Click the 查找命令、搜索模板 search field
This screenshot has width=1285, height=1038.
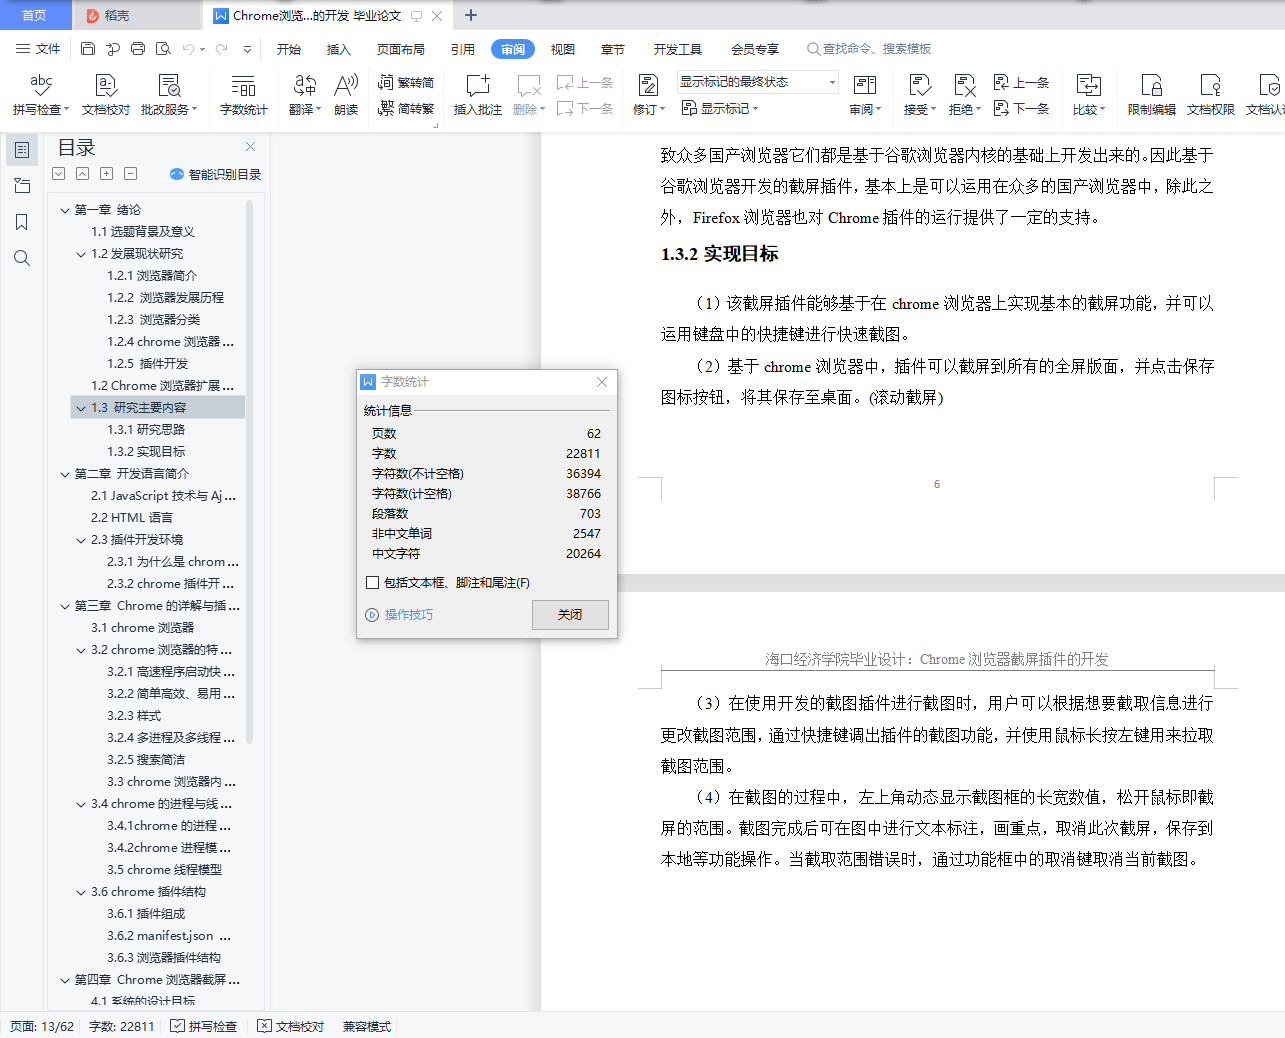870,49
